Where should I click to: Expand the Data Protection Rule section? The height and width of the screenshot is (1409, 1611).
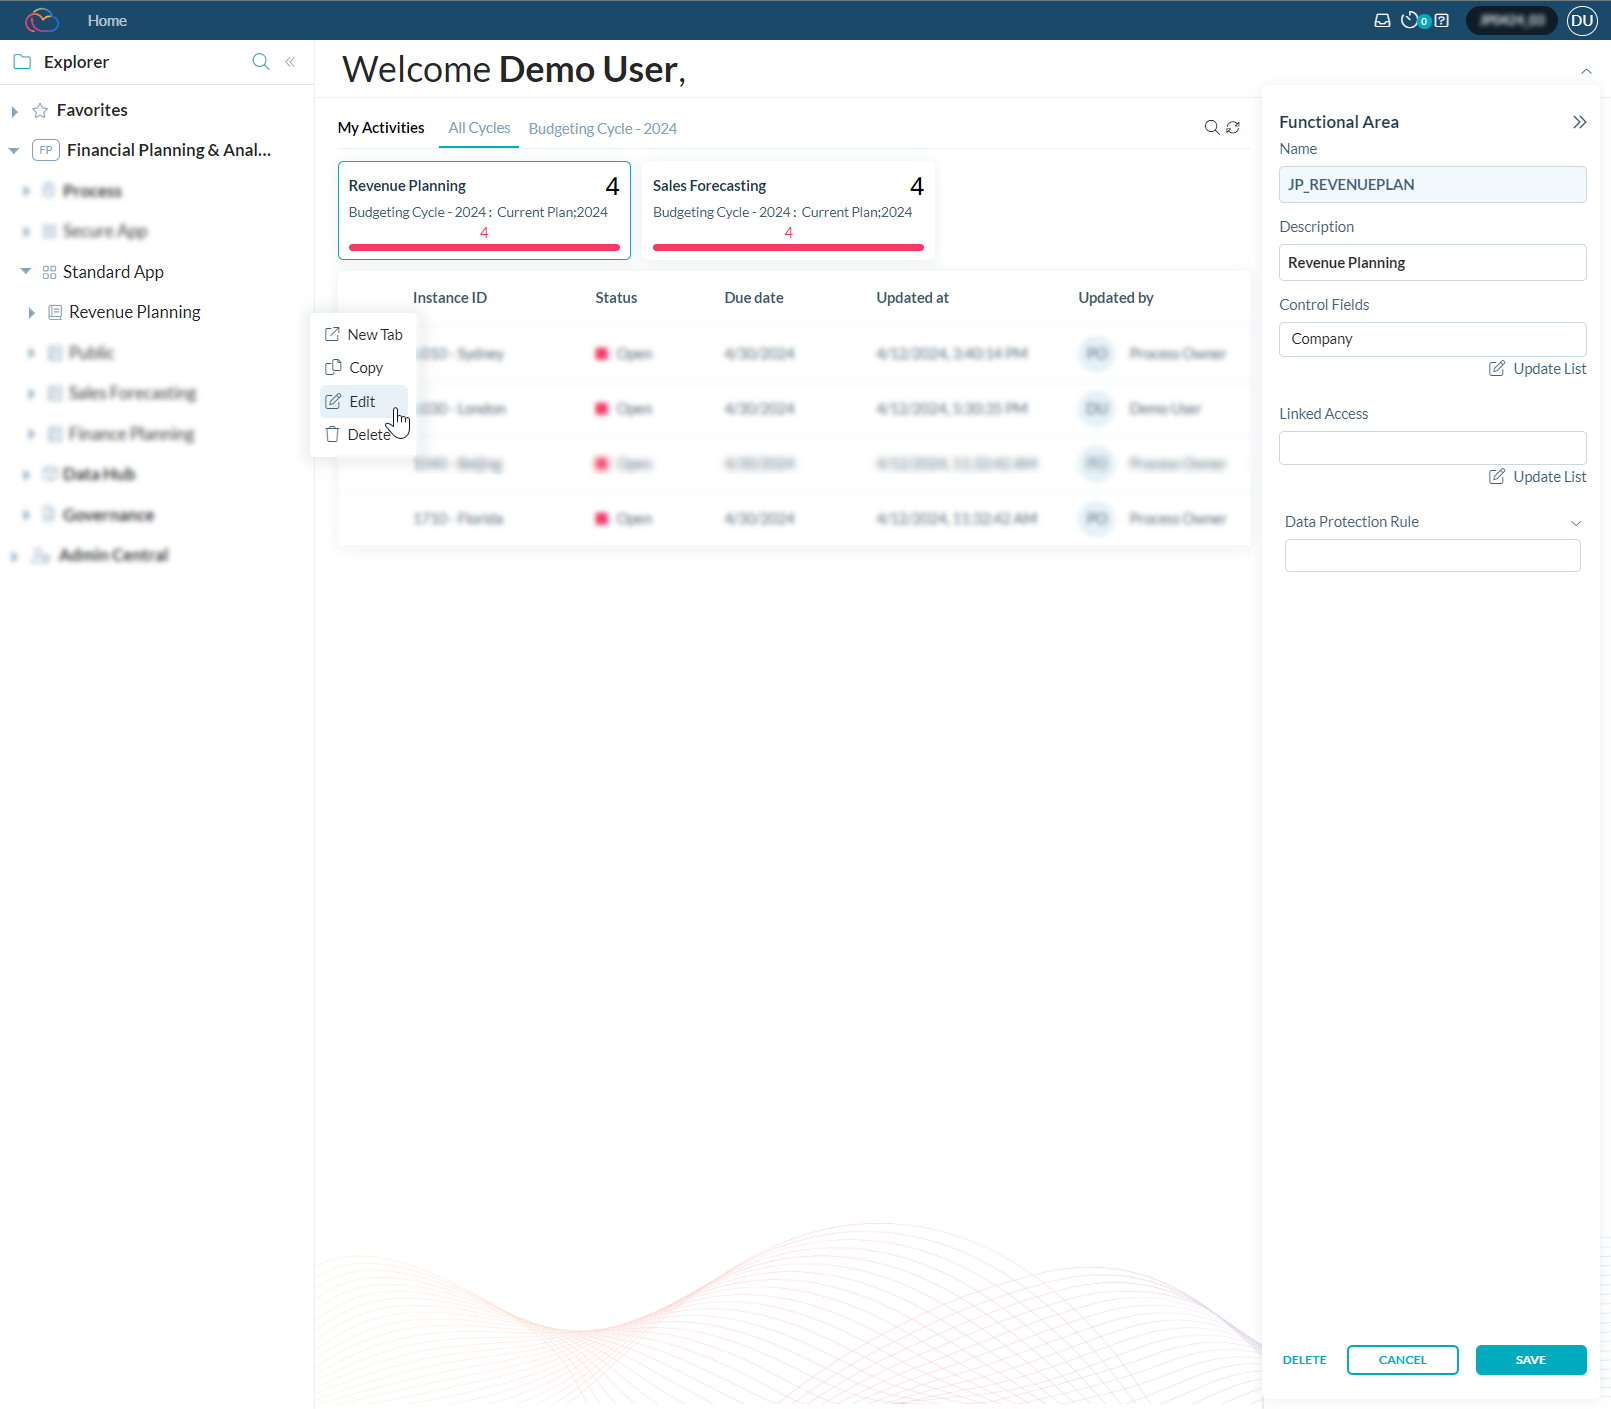[1575, 523]
